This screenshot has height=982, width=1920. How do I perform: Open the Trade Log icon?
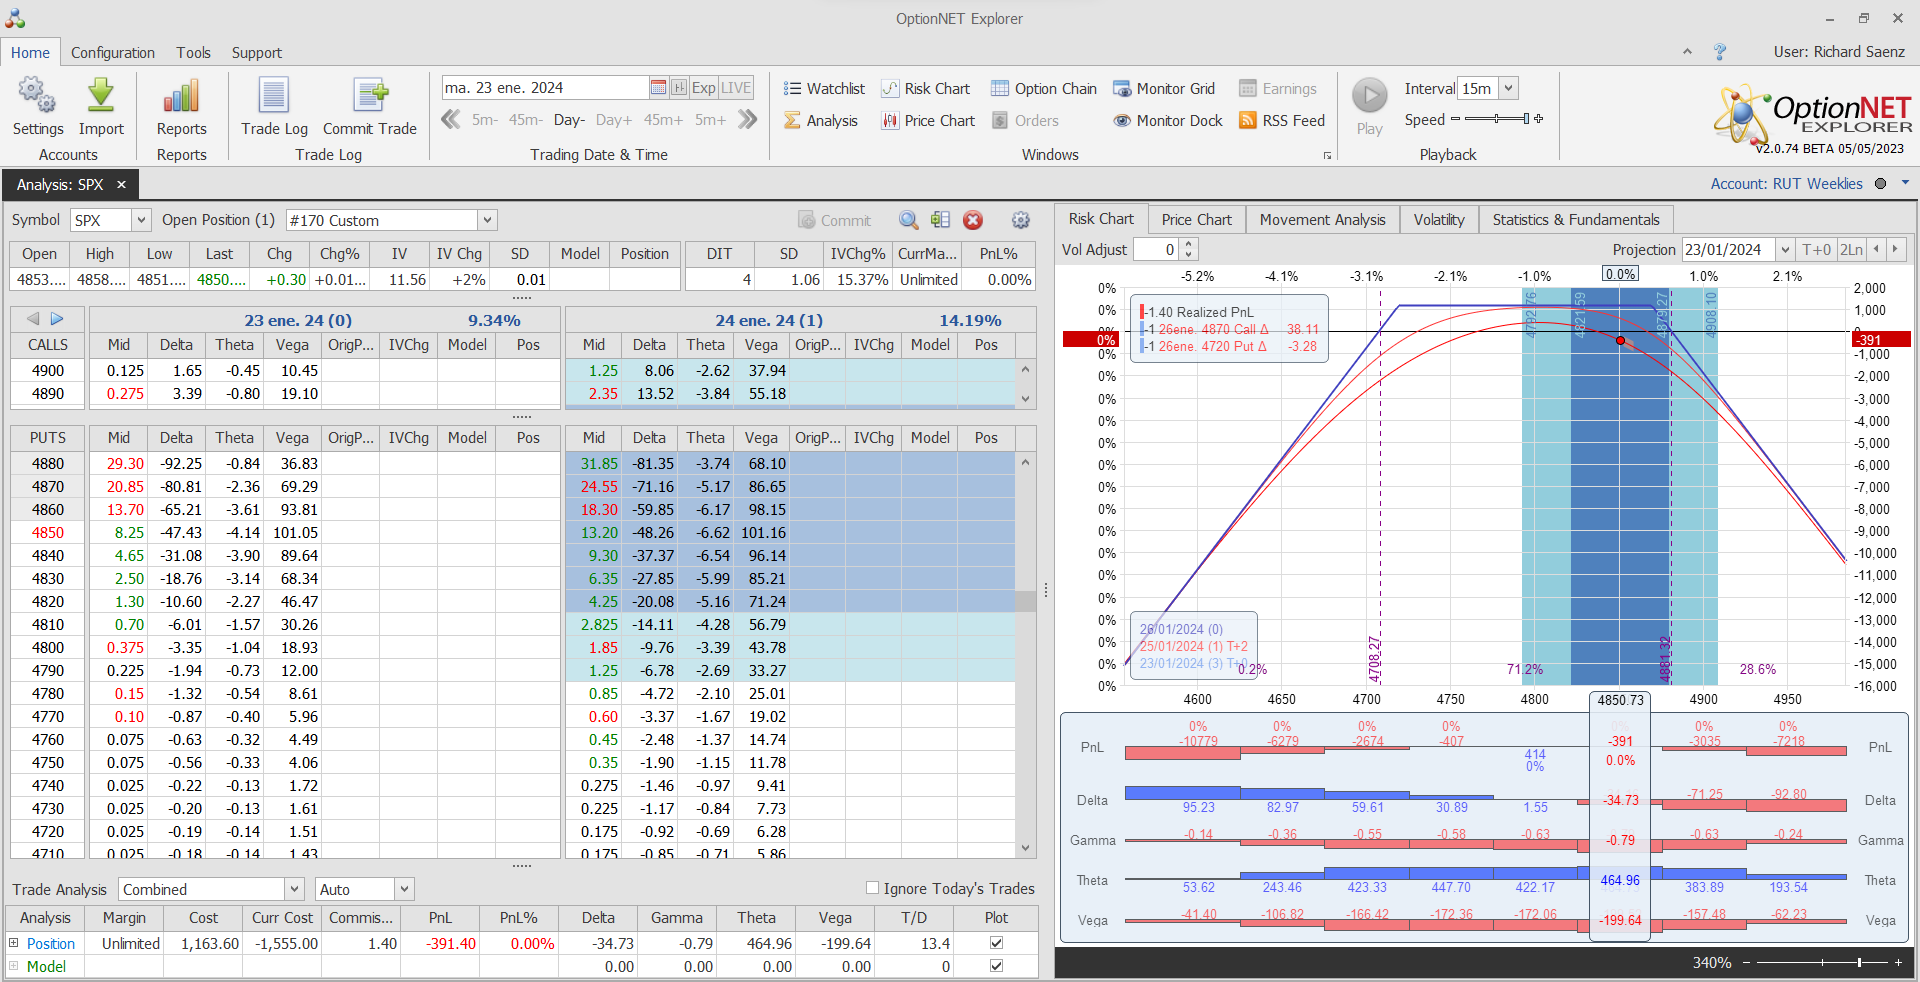[274, 97]
